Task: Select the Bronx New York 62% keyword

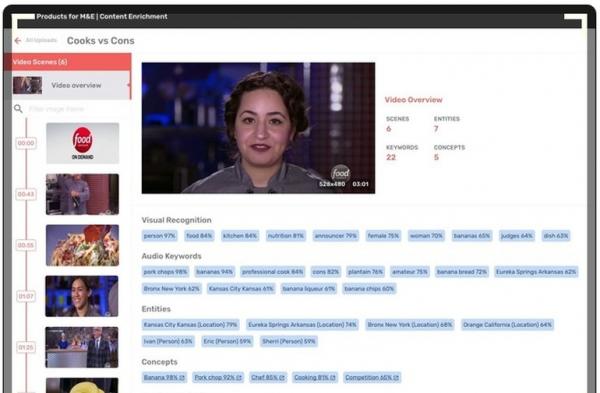Action: click(171, 289)
